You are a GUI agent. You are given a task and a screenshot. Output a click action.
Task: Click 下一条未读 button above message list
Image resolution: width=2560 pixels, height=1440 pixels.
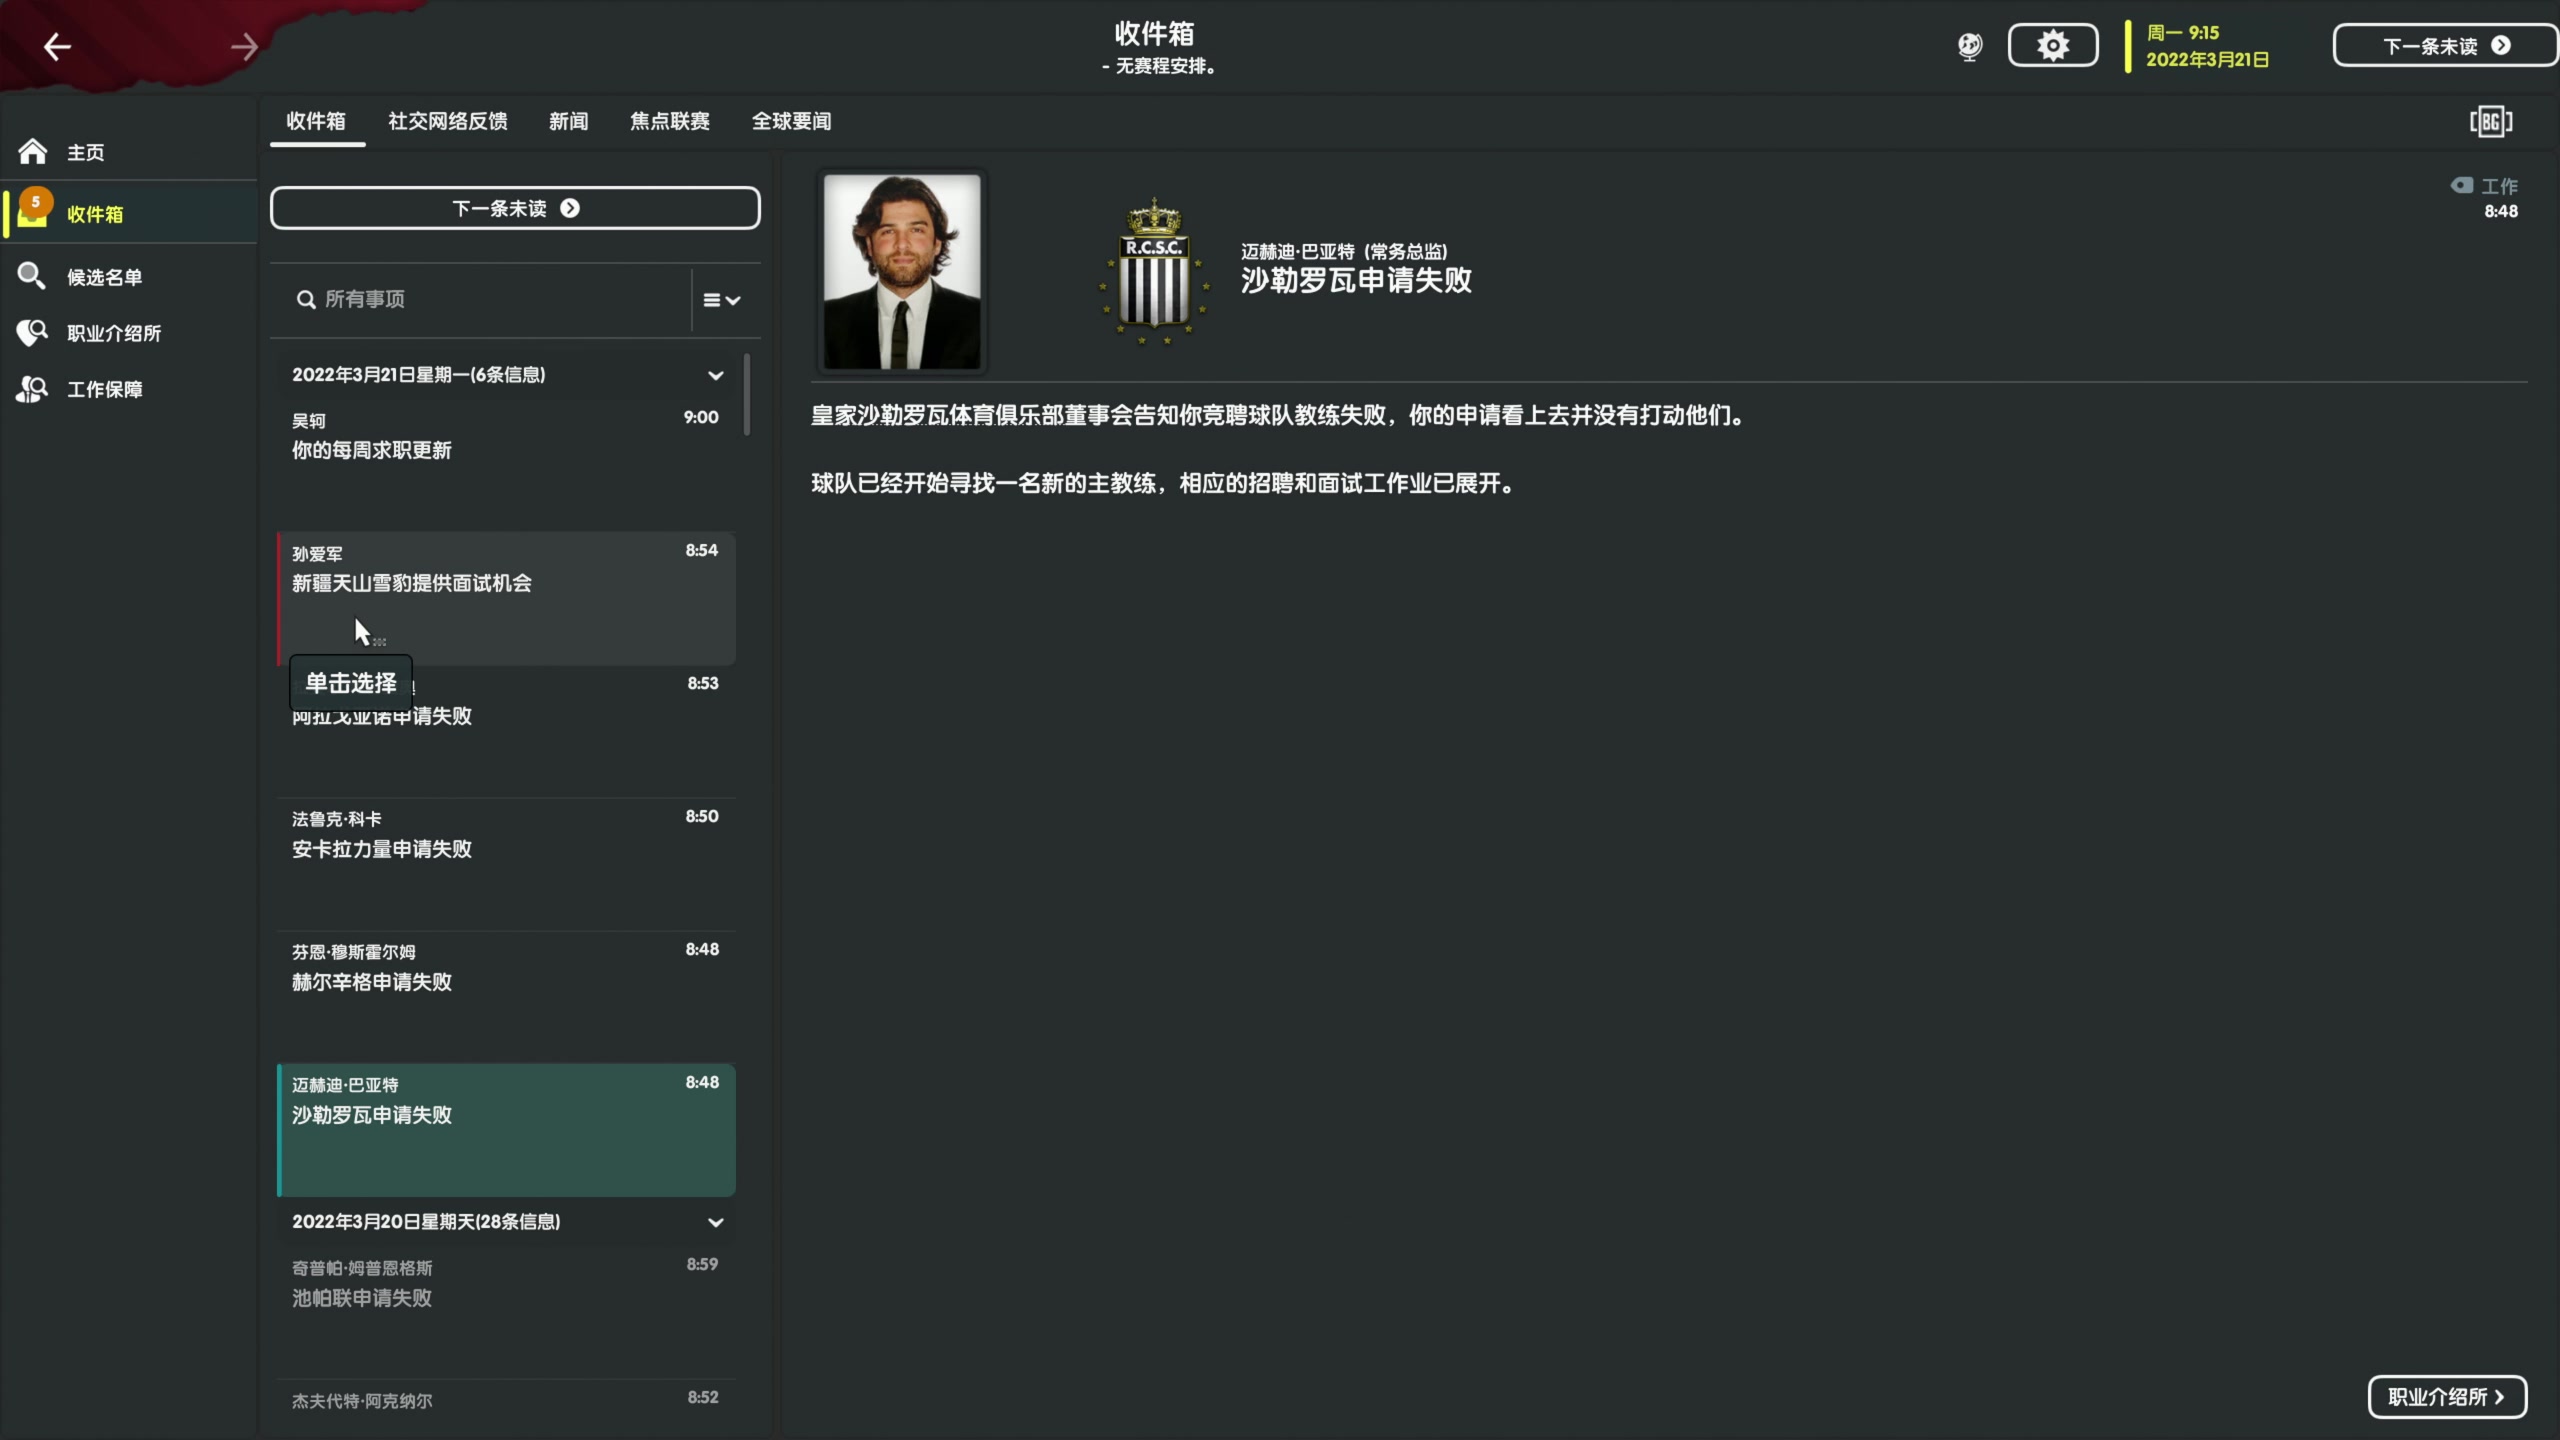tap(515, 208)
